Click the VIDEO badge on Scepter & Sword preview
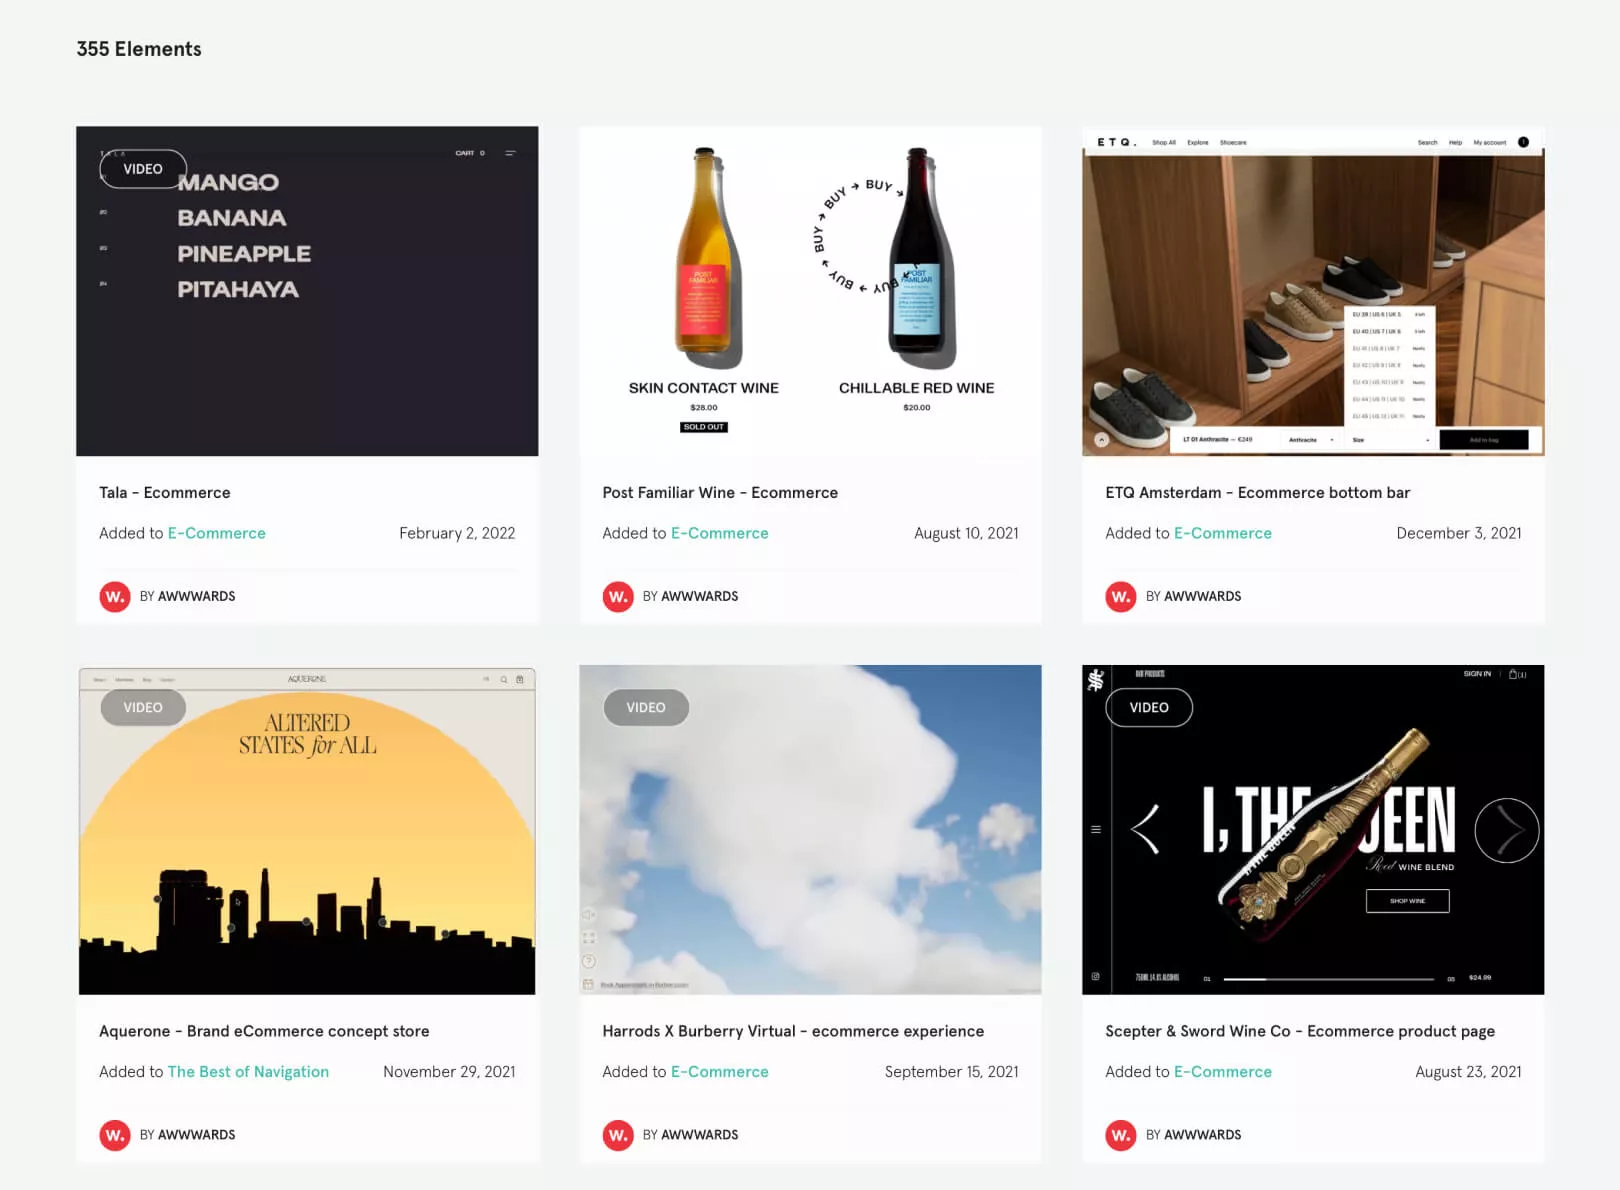Image resolution: width=1620 pixels, height=1190 pixels. coord(1149,707)
